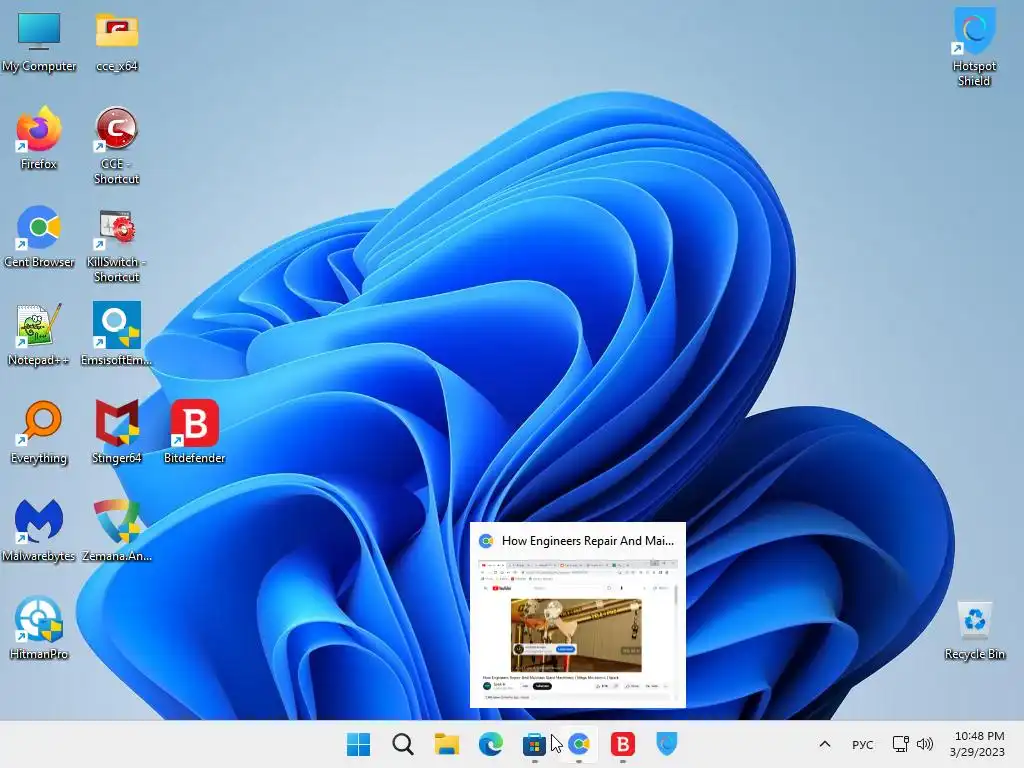The width and height of the screenshot is (1024, 768).
Task: Open Hotspot Shield from the taskbar
Action: click(x=667, y=744)
